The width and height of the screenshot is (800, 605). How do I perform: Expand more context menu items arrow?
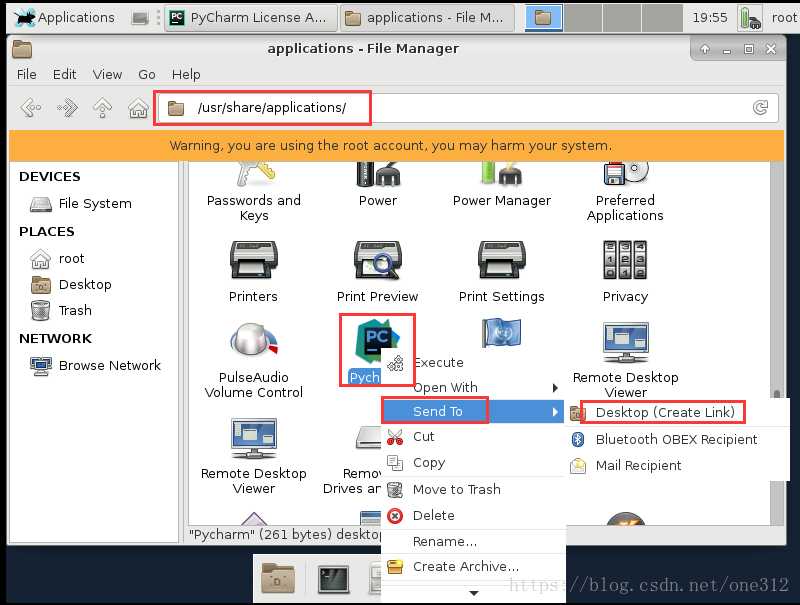pos(473,593)
